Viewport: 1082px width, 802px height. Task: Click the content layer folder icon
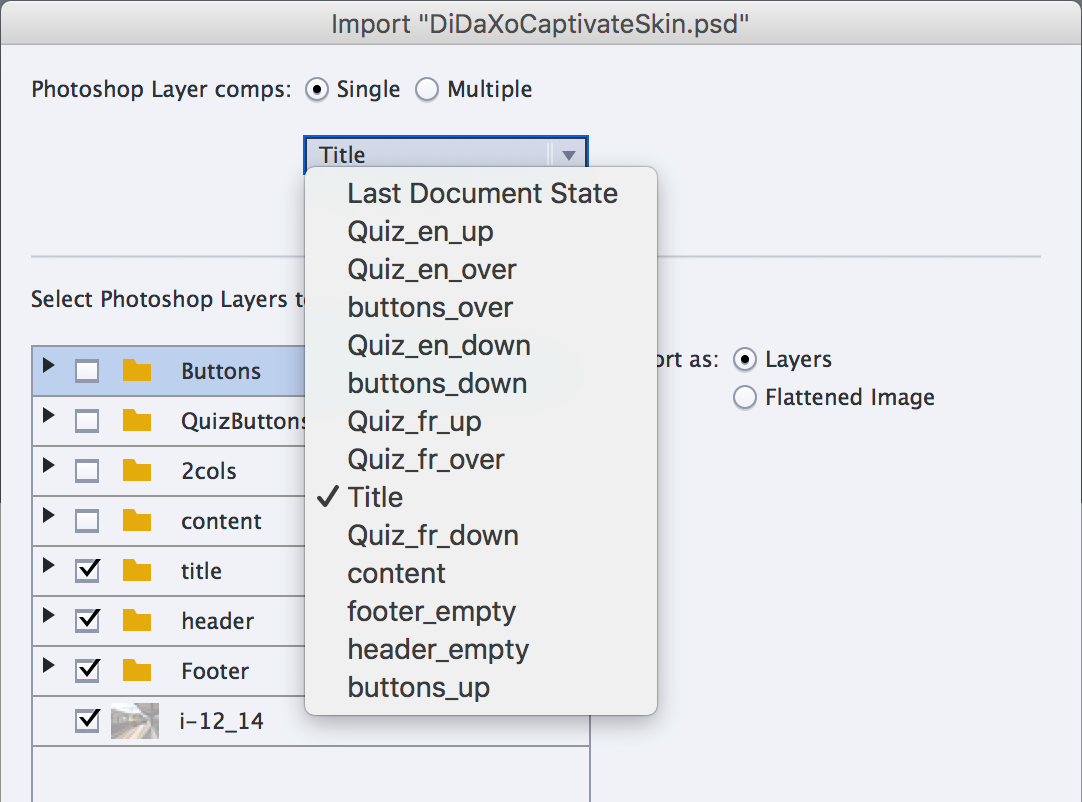(136, 521)
